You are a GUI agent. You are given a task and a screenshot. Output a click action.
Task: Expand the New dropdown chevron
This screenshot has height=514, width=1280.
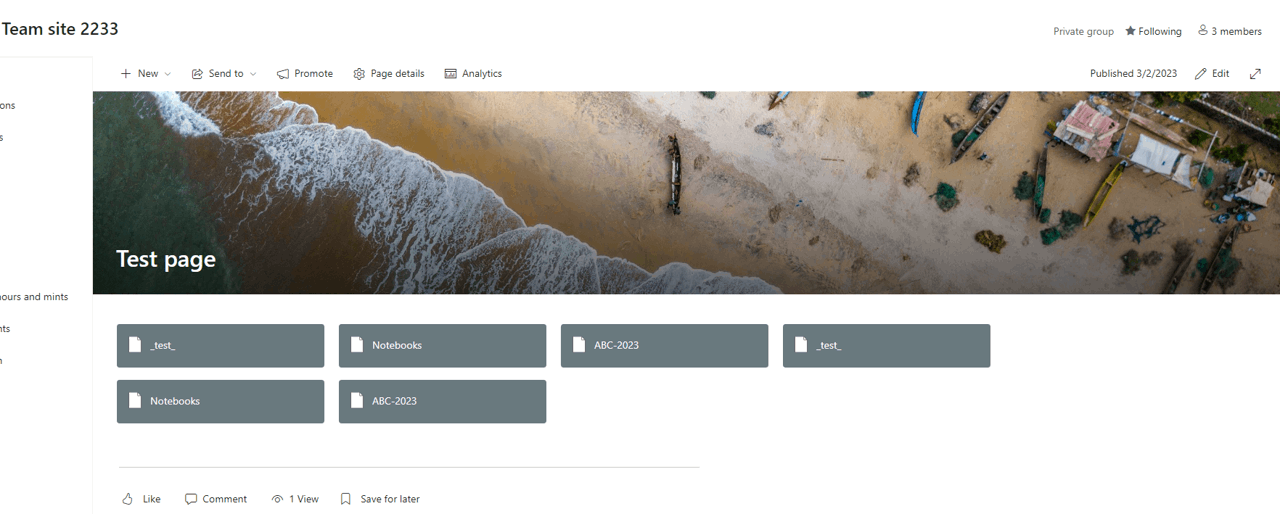pos(167,74)
